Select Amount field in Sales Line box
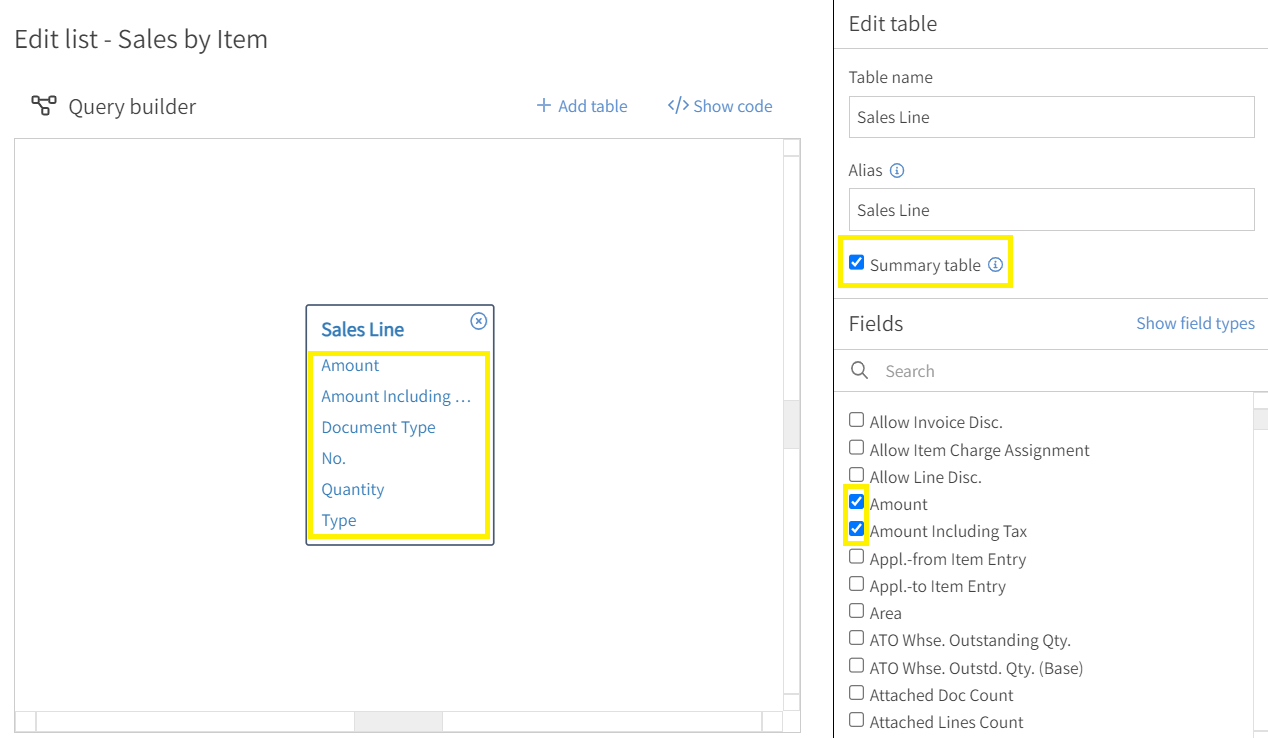Image resolution: width=1268 pixels, height=738 pixels. coord(350,365)
